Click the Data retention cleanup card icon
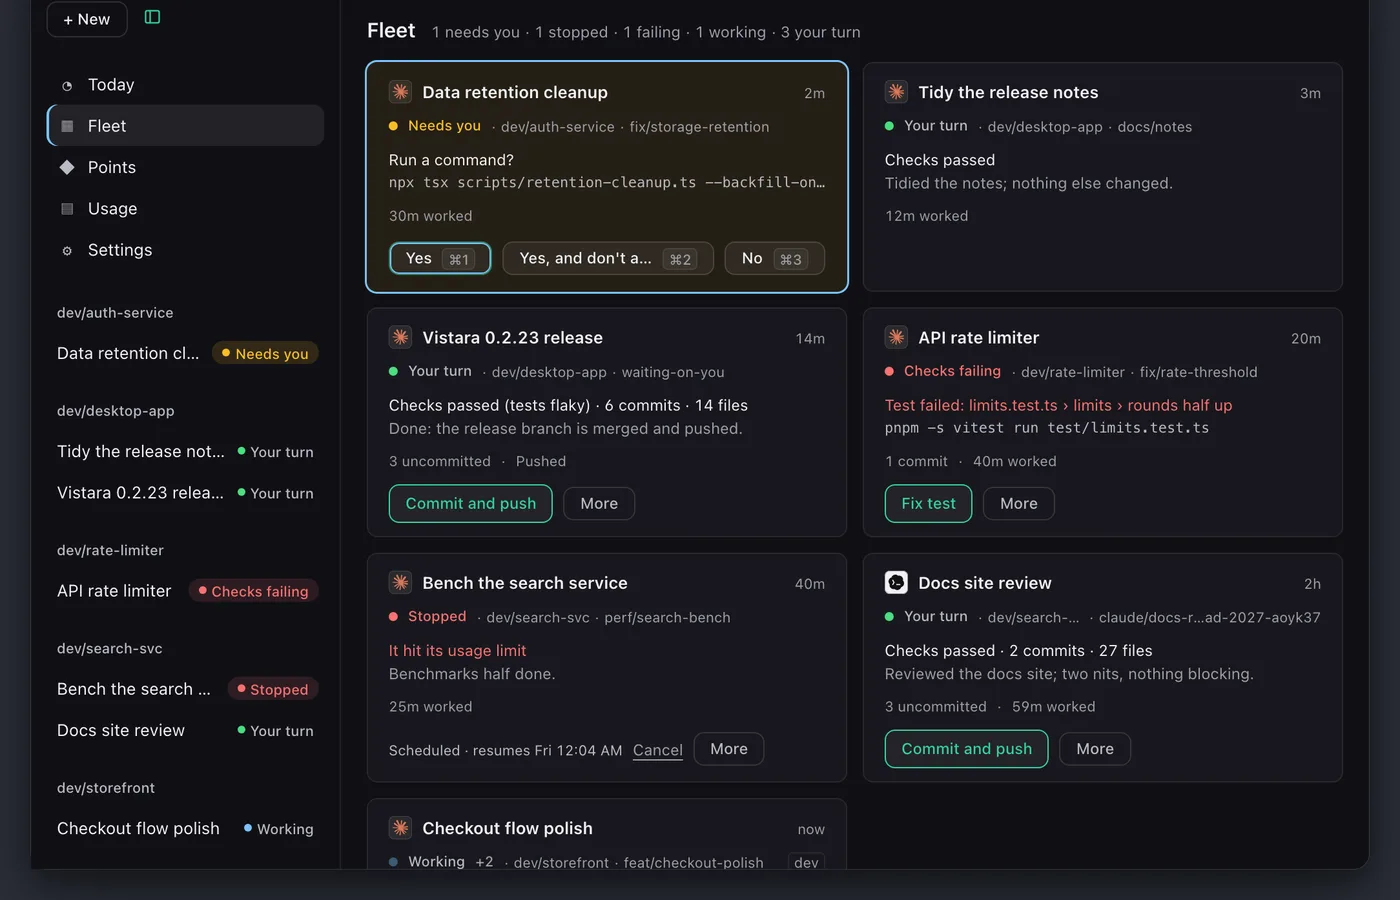 coord(400,92)
